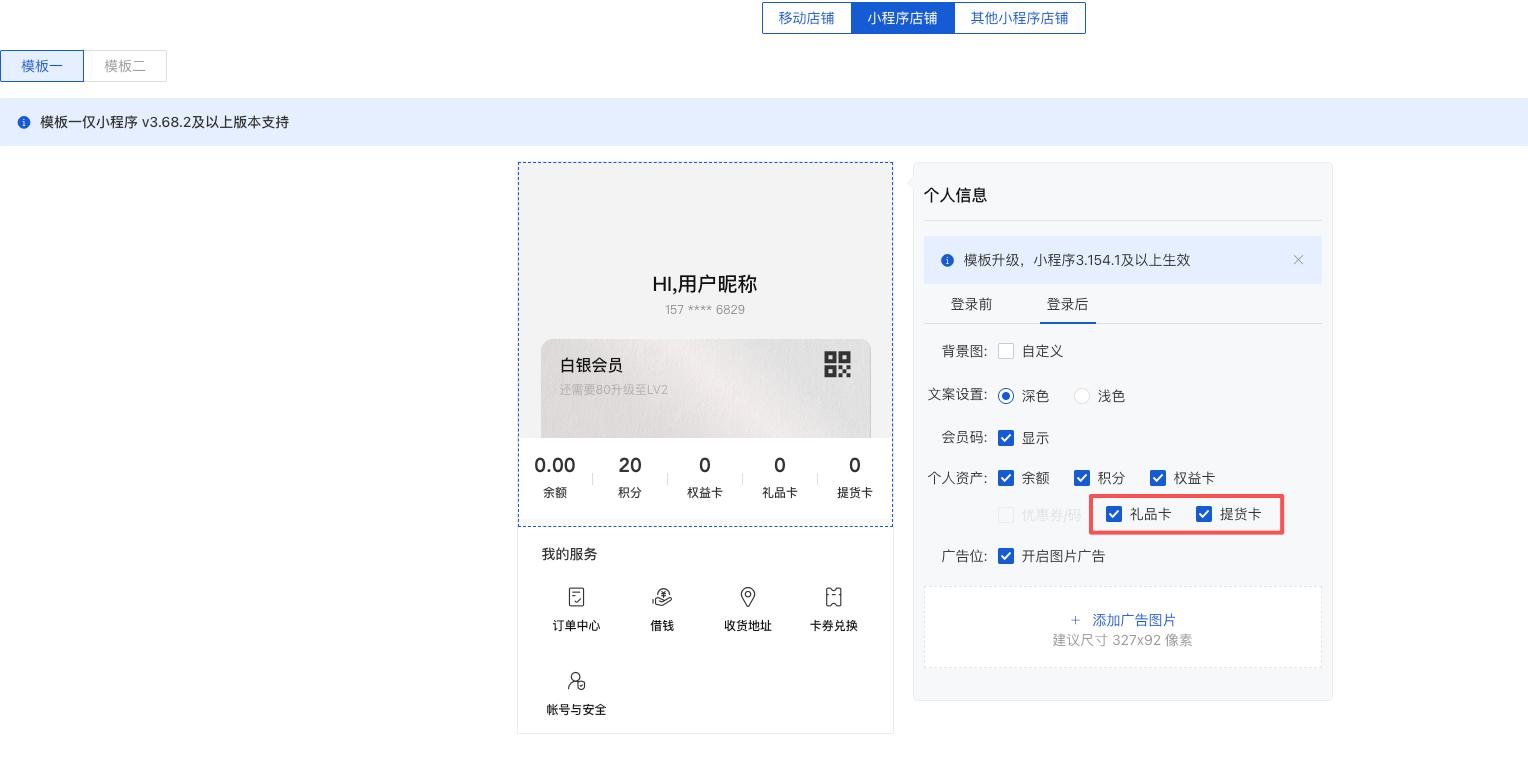This screenshot has height=781, width=1528.
Task: Open the 登录后 tab
Action: pyautogui.click(x=1067, y=304)
